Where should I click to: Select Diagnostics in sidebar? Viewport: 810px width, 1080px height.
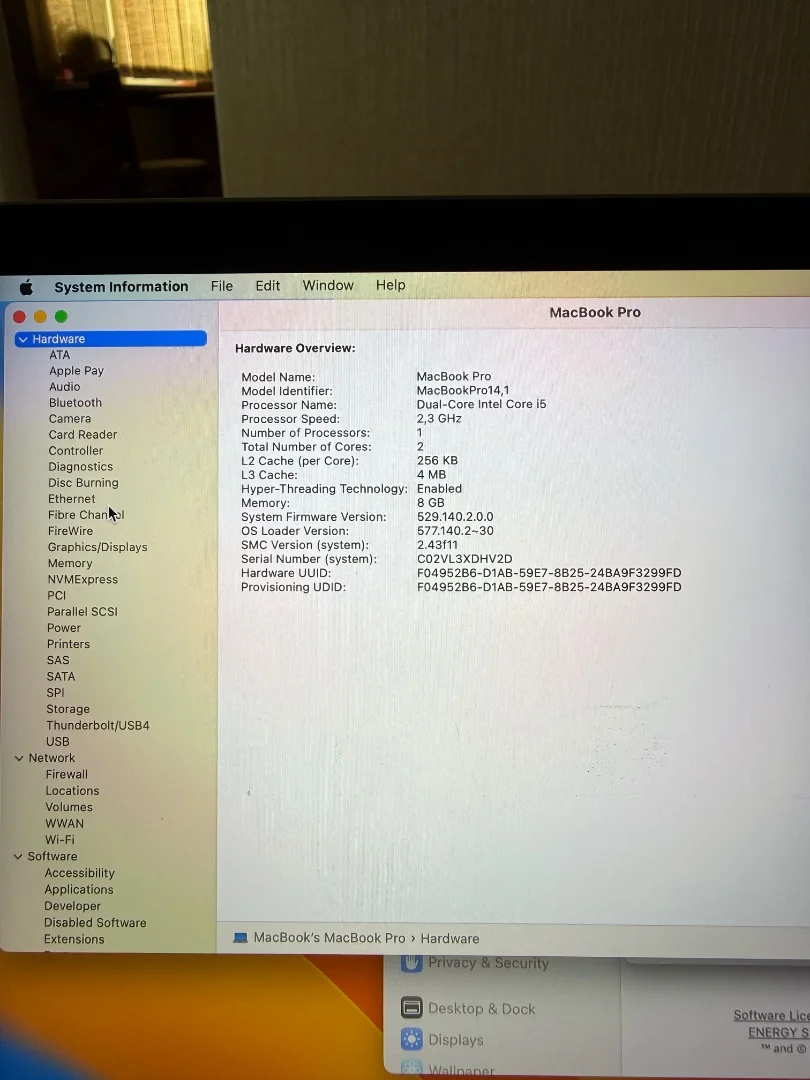(81, 467)
